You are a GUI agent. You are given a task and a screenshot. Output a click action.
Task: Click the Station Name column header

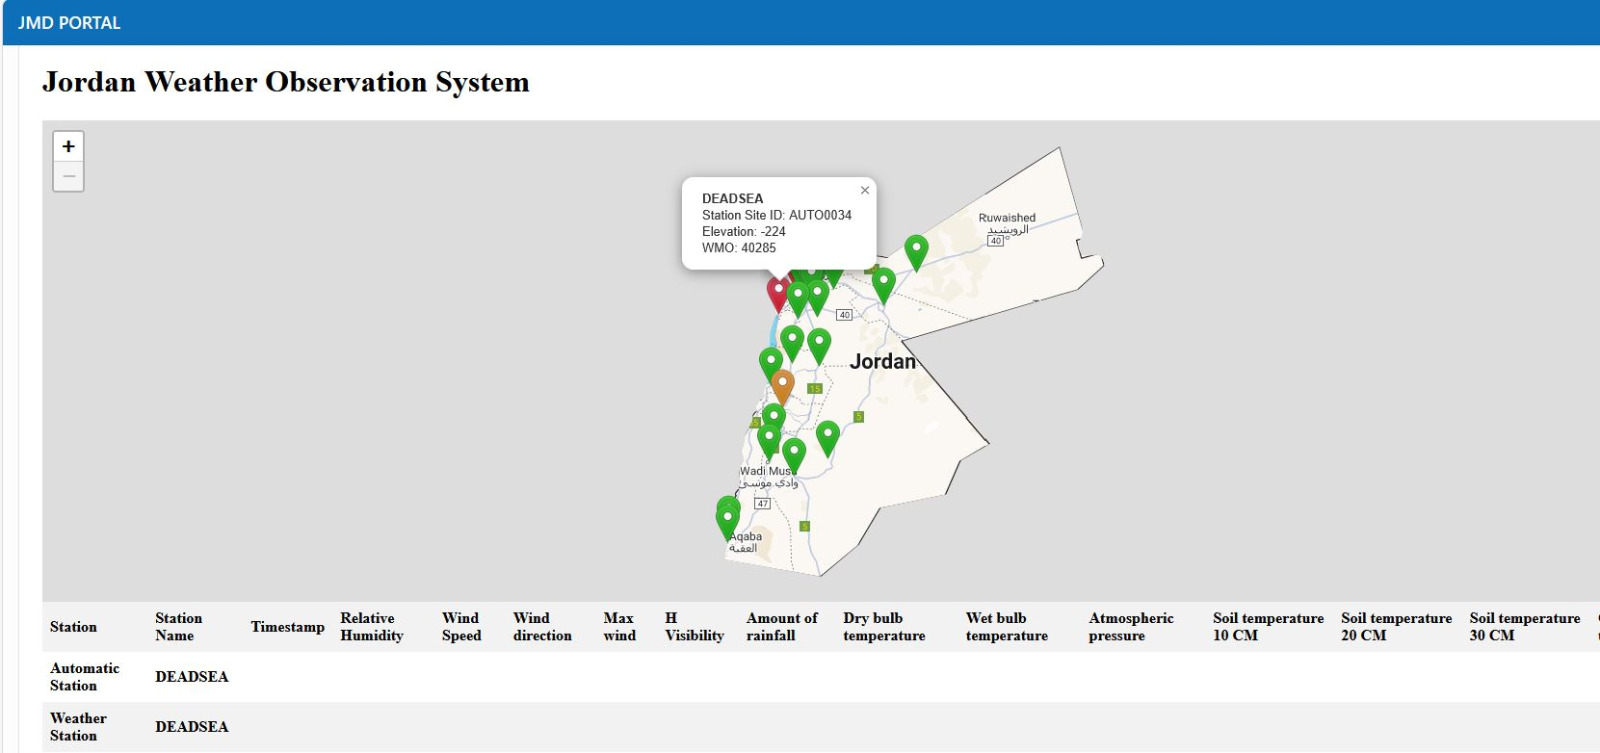[178, 627]
